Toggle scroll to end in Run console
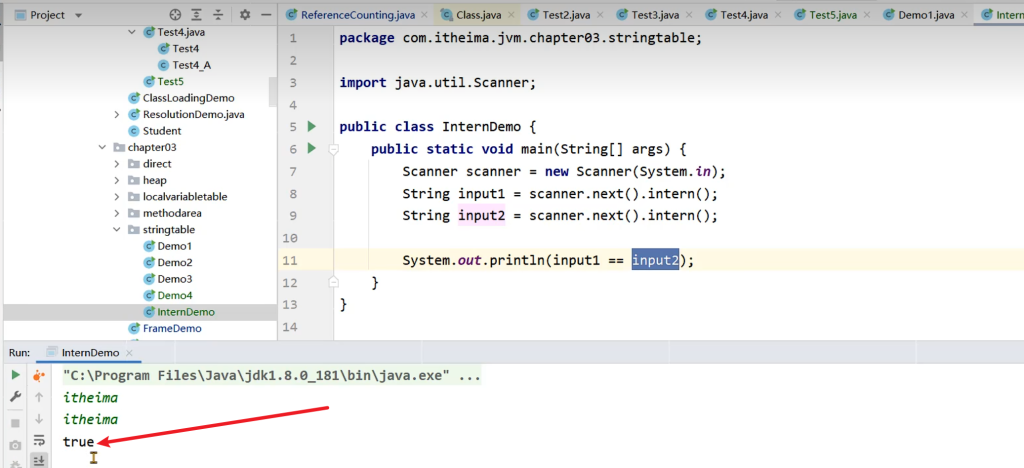 (39, 461)
